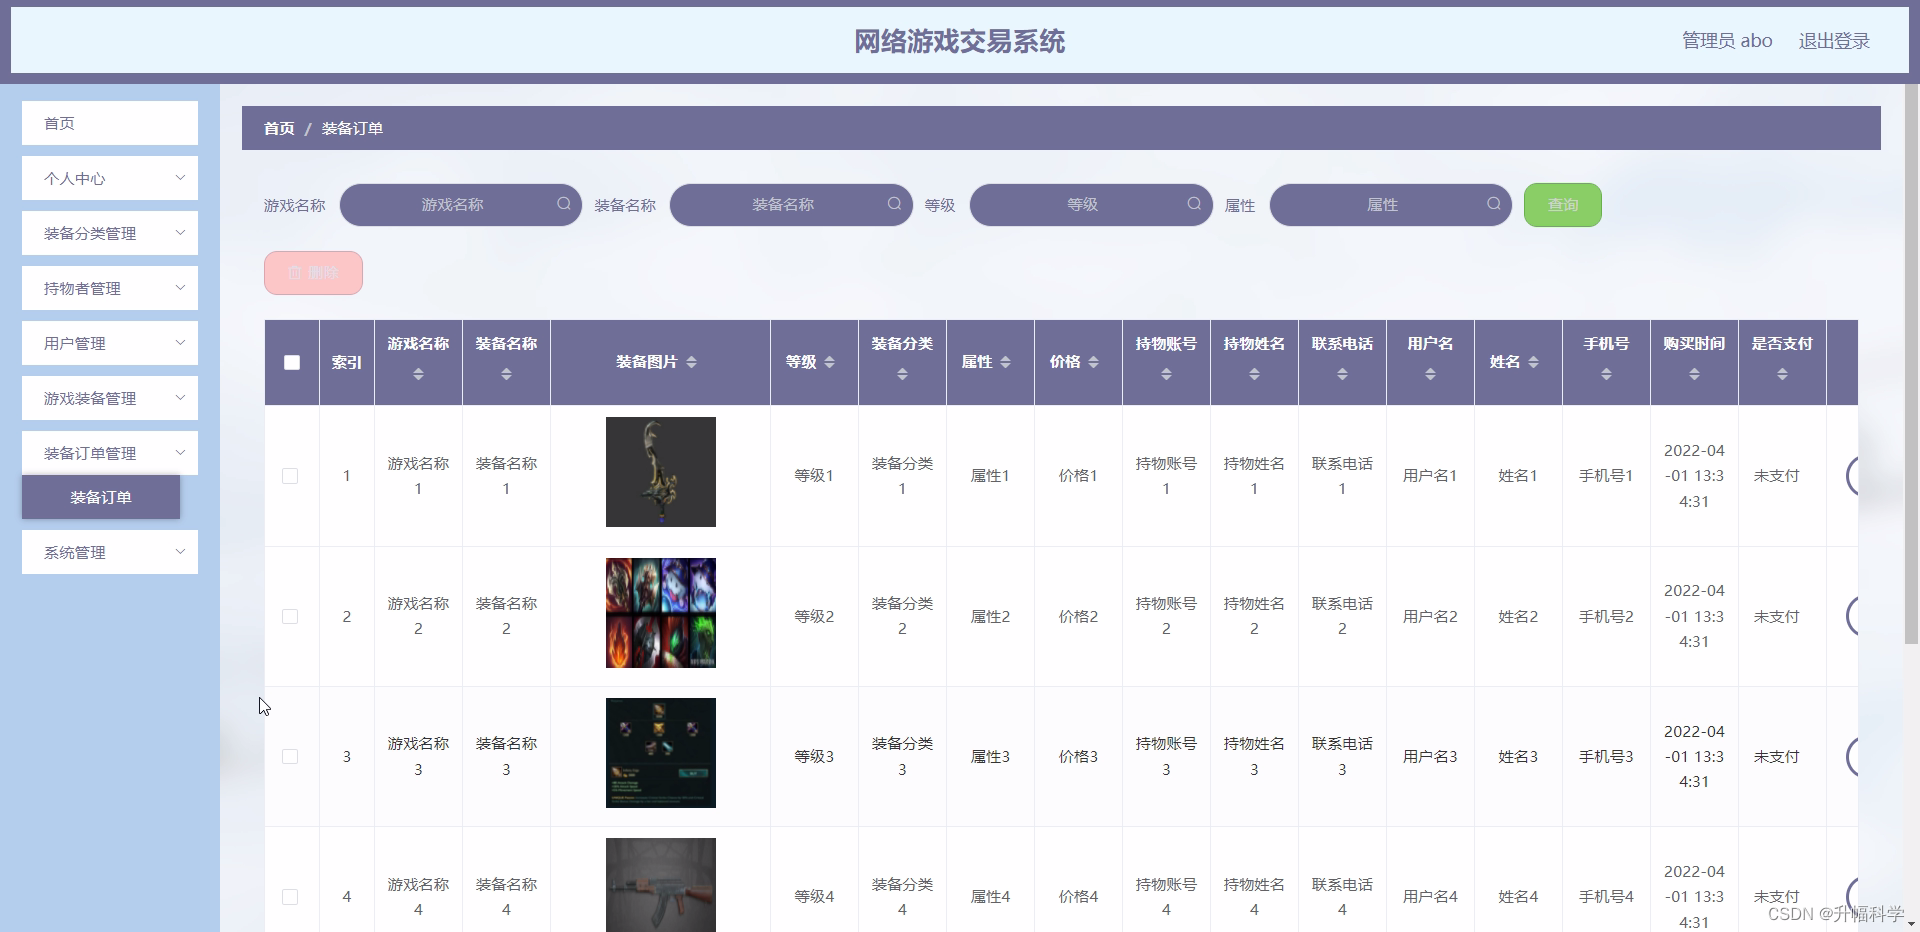Screen dimensions: 1920x932
Task: Click the search magnifier in 等级 field
Action: coord(1193,204)
